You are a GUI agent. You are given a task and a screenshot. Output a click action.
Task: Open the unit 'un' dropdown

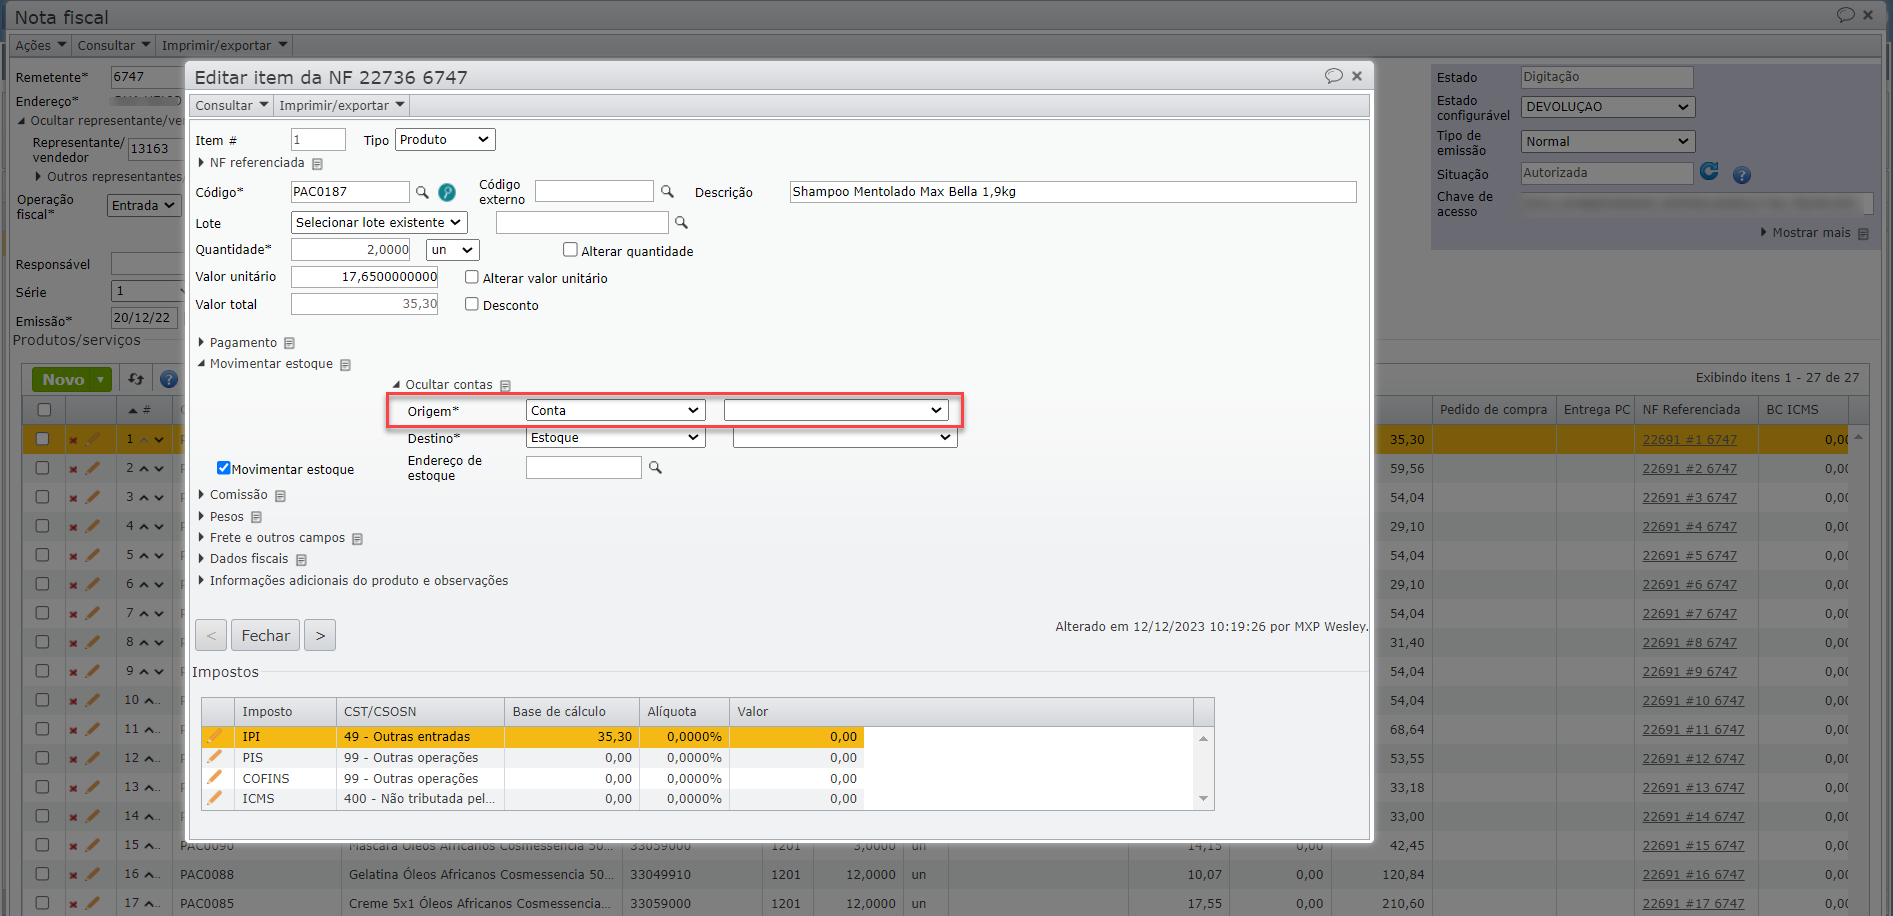coord(452,249)
